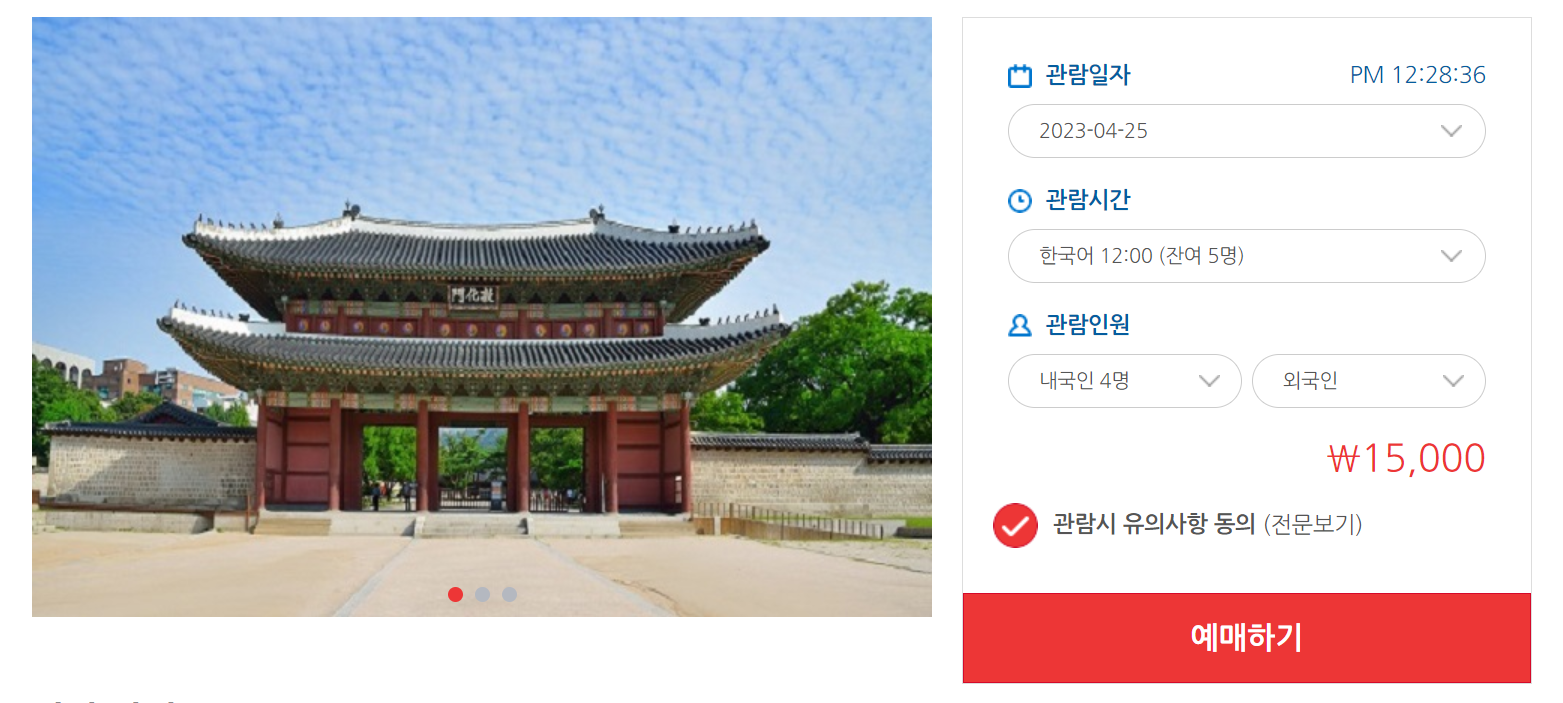The width and height of the screenshot is (1563, 703).
Task: Click the clock icon beside 관람시간
Action: point(1019,201)
